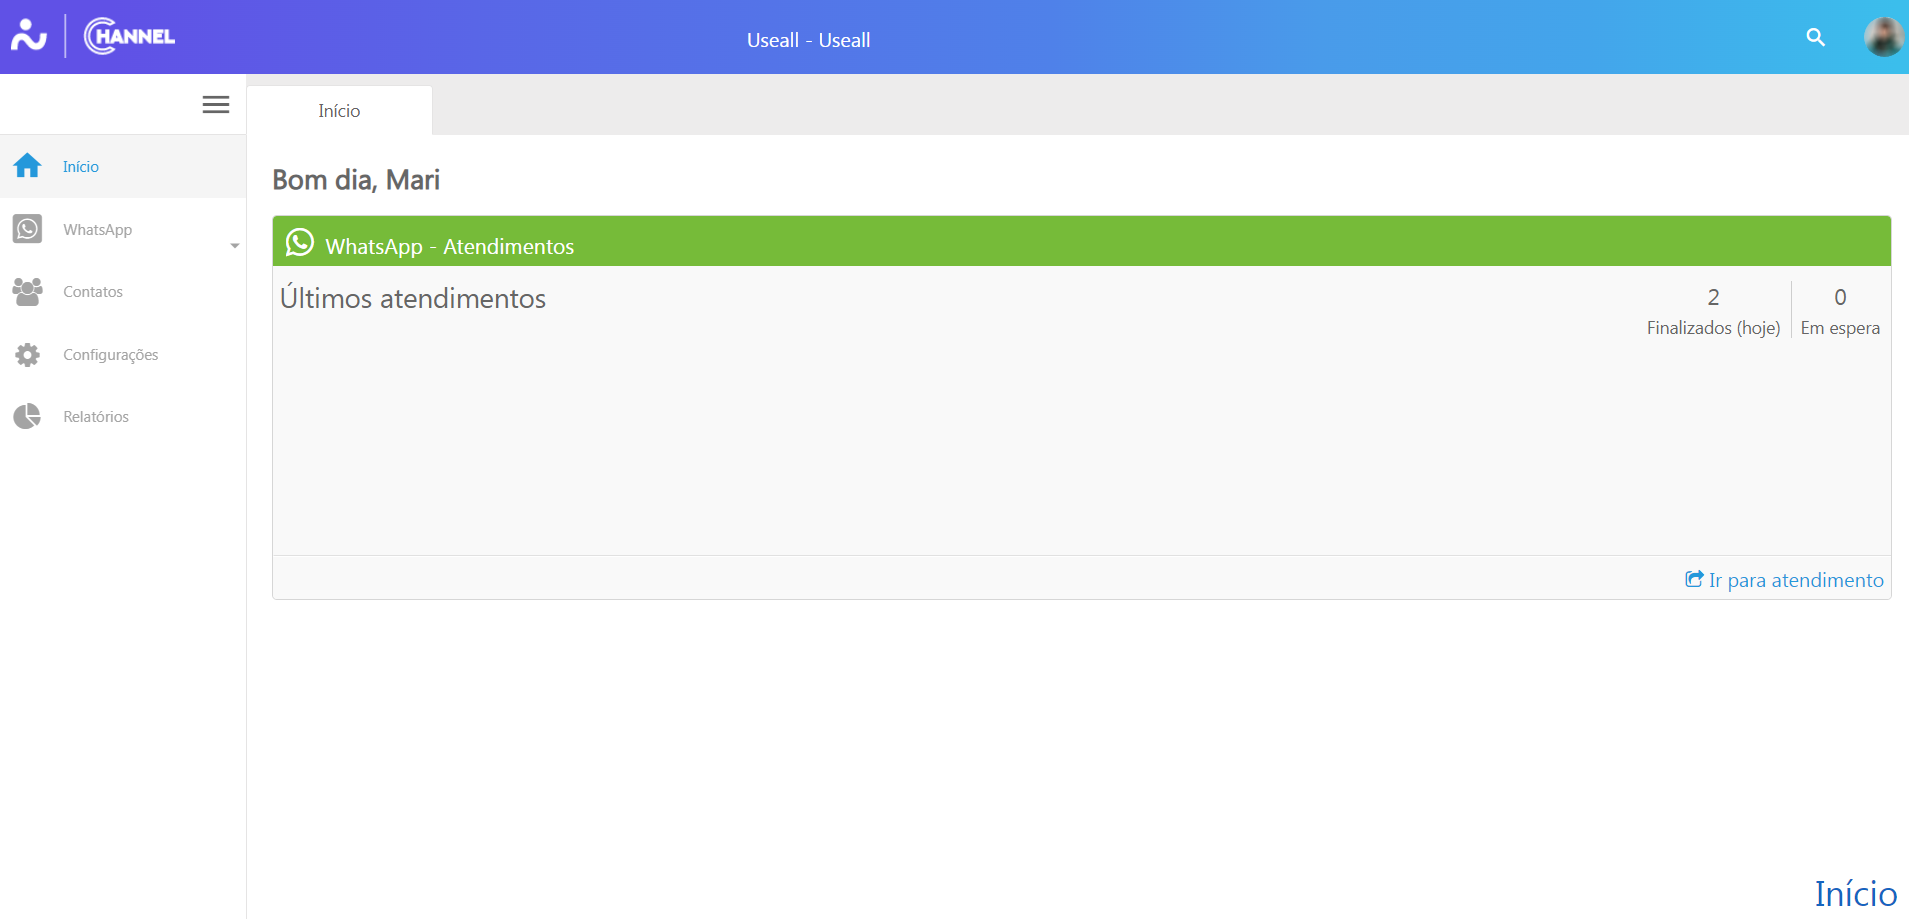Click the WhatsApp sidebar icon
The height and width of the screenshot is (919, 1909).
27,229
